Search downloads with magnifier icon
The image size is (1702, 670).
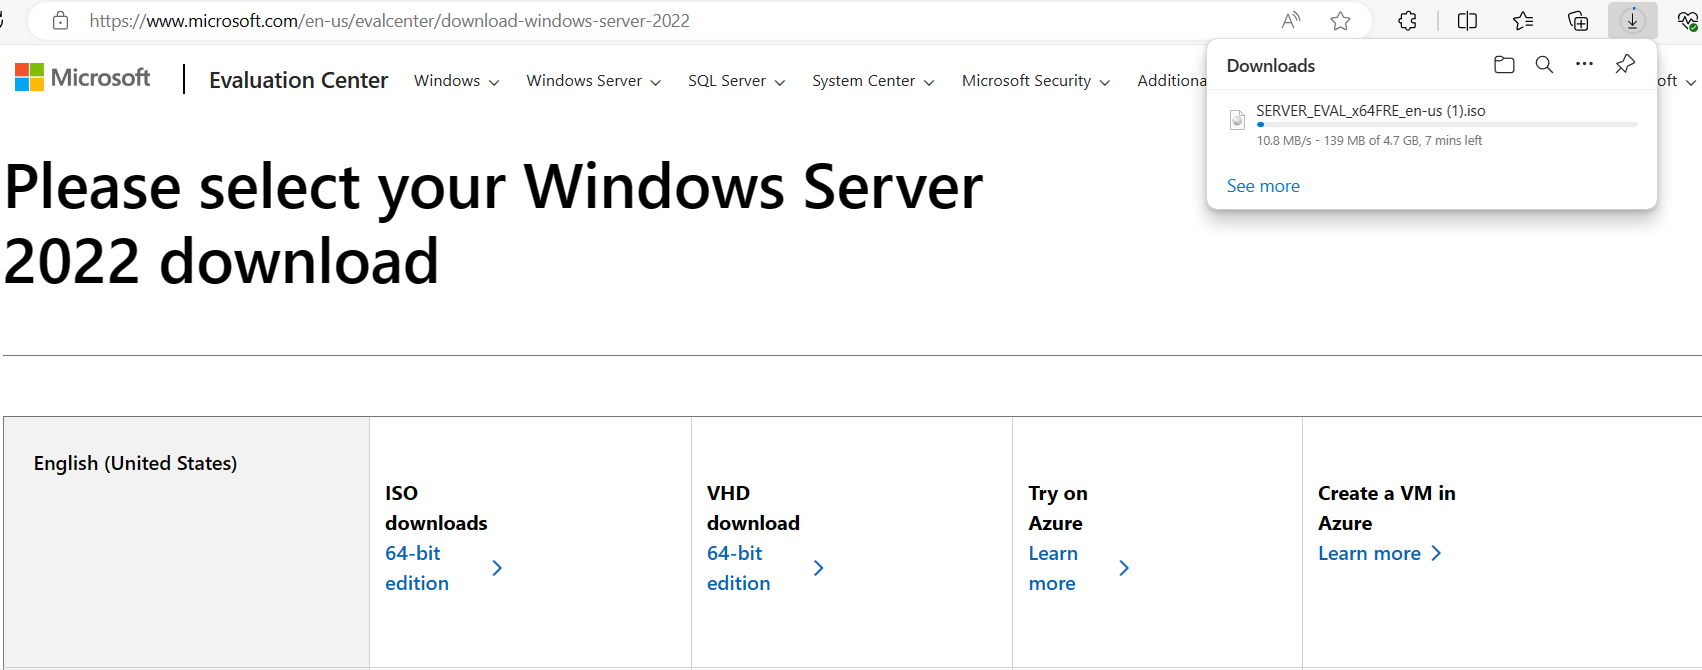(x=1544, y=65)
